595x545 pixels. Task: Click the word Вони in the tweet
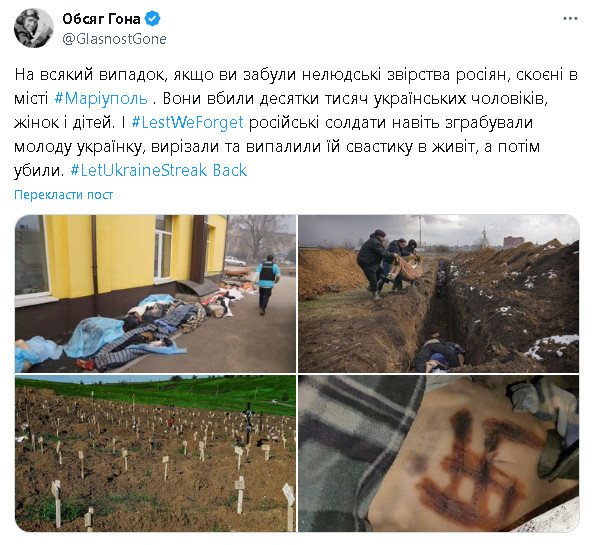pos(179,99)
